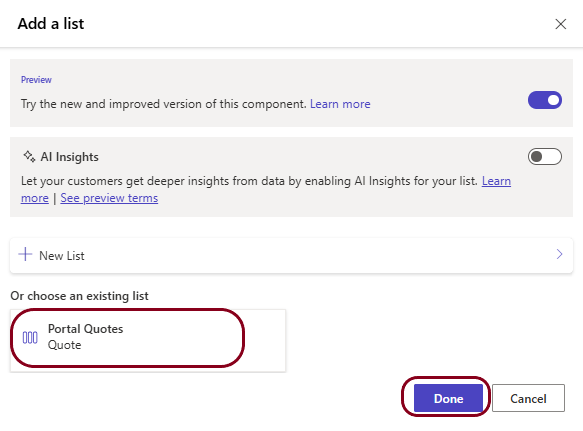Confirm selection with the Done button

tap(448, 398)
